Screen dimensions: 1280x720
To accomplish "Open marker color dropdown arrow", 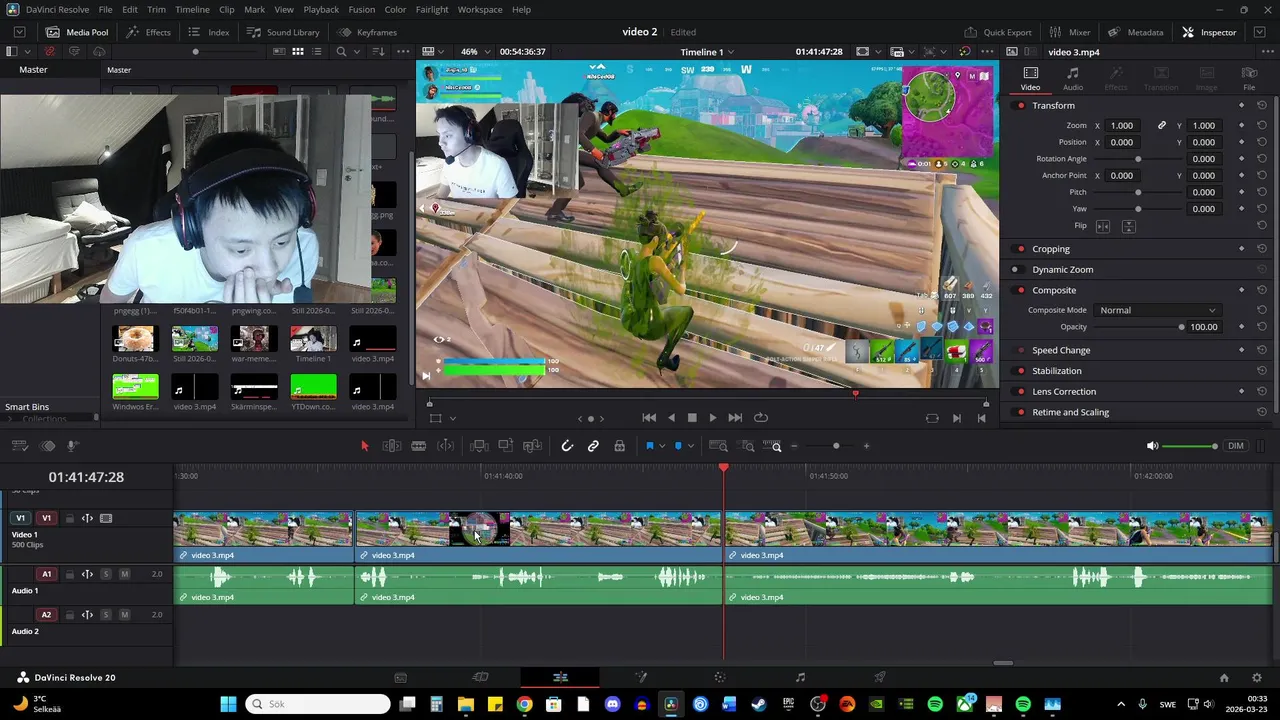I will click(x=690, y=446).
